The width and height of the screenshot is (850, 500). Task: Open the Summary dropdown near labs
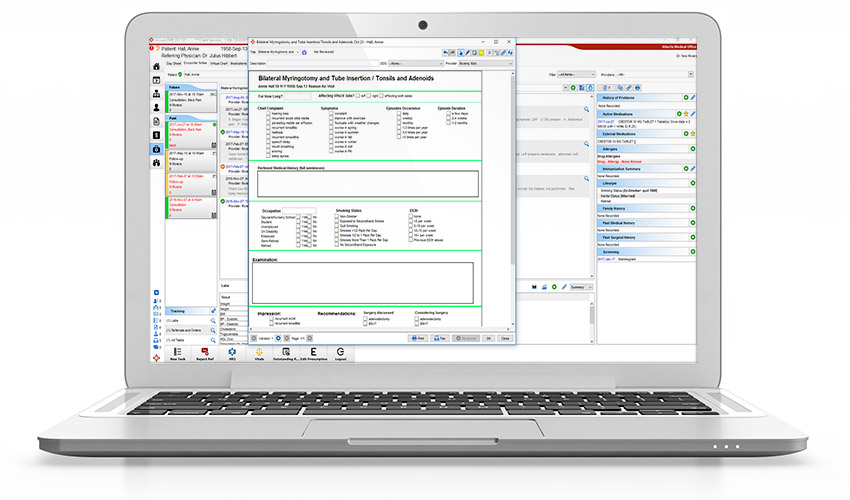point(581,287)
